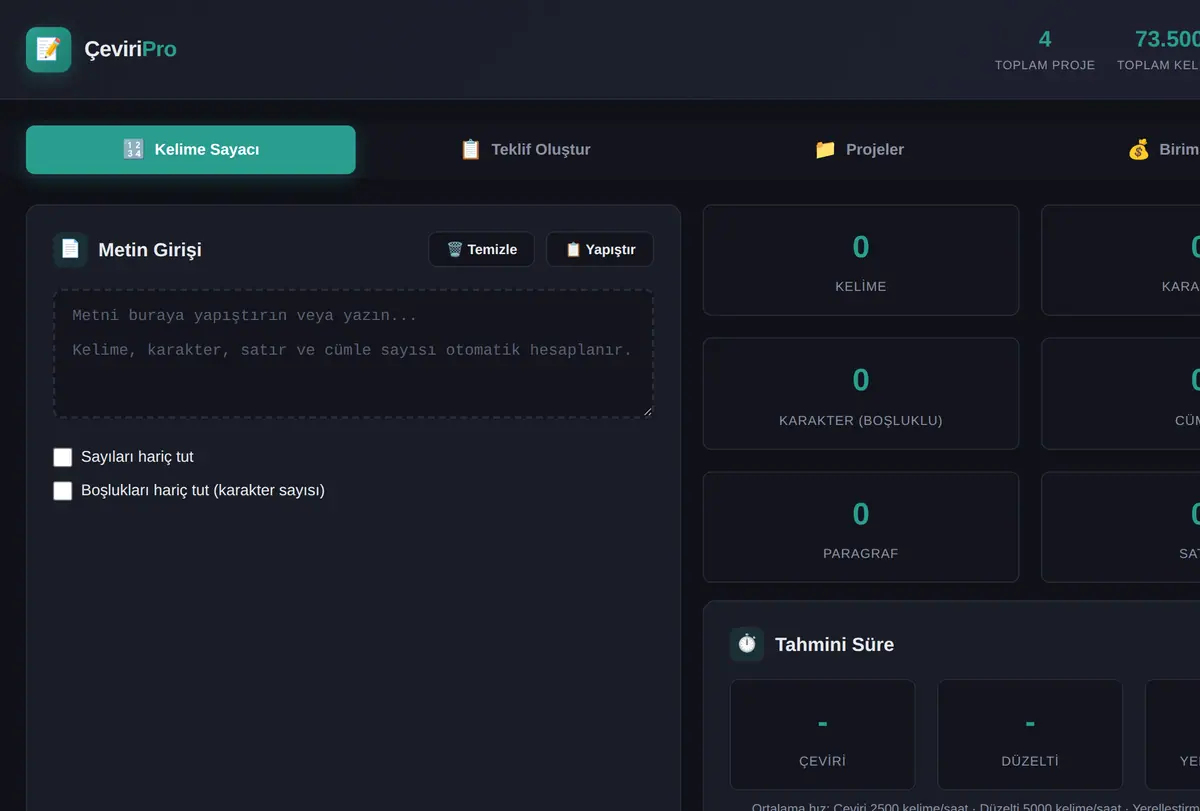
Task: Click the stopwatch icon beside Tahmini Süre
Action: pos(747,644)
